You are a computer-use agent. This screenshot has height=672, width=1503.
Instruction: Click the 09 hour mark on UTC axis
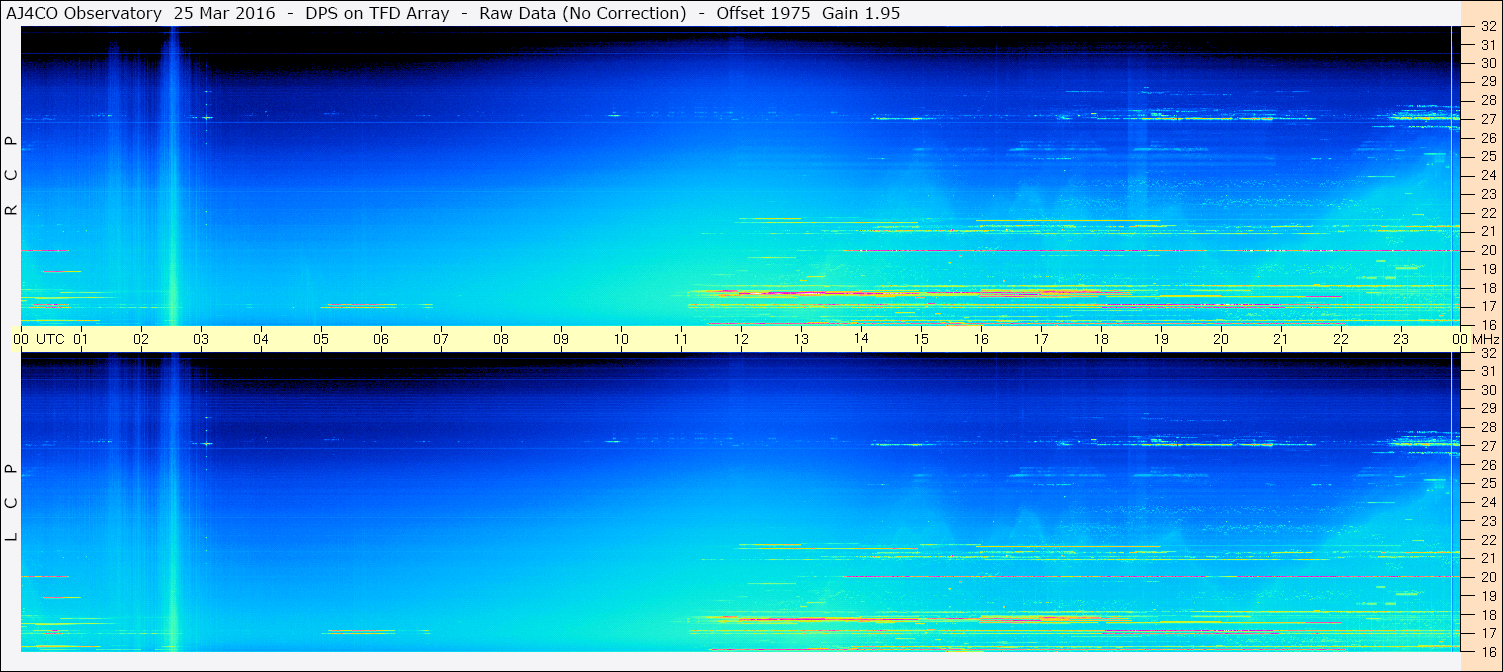pos(561,339)
